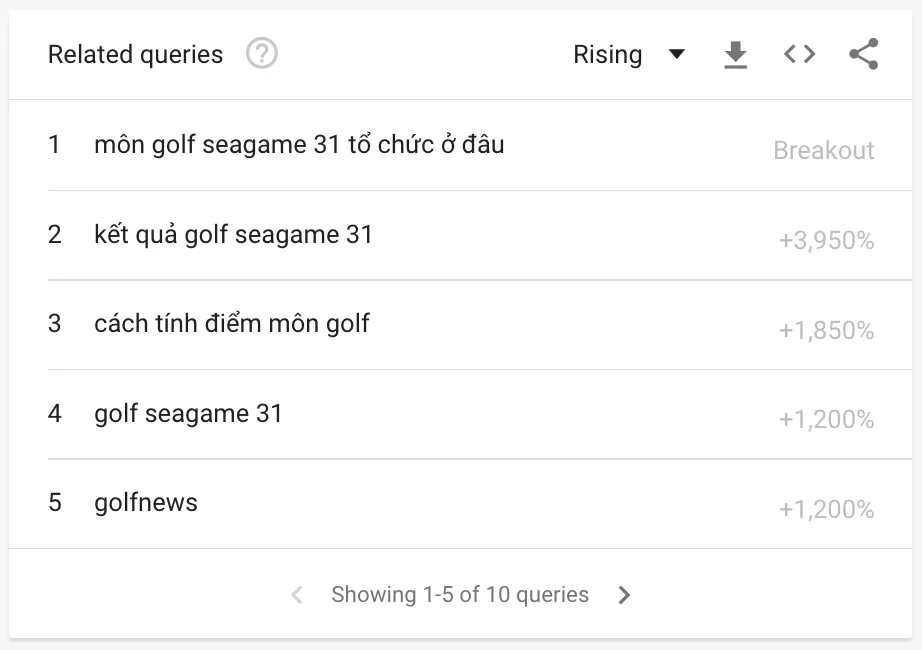Click the +1,850% change indicator
Screen dimensions: 922x650
(826, 330)
